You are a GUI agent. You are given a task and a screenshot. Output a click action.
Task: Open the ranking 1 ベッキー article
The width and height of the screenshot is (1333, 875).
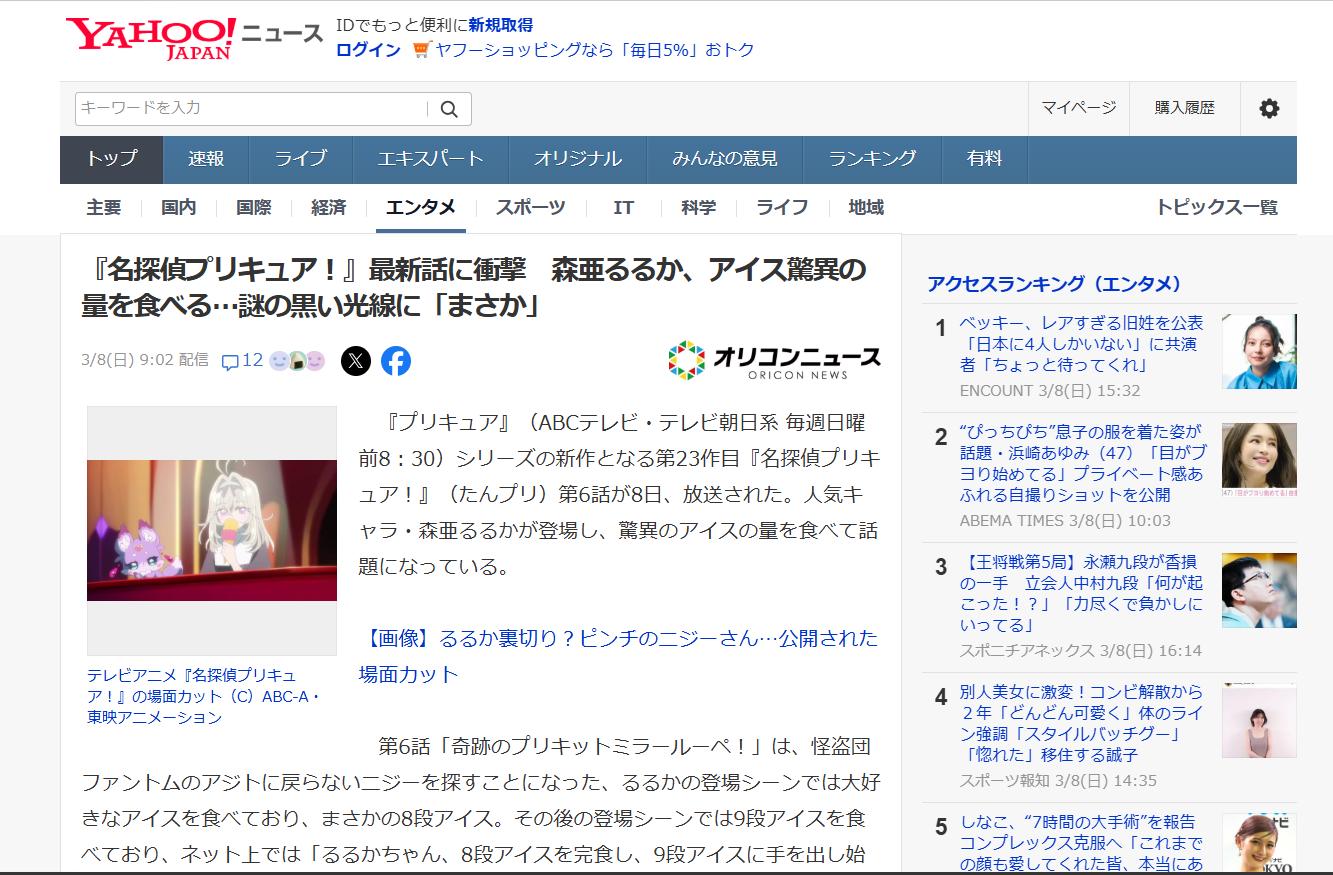coord(1080,344)
